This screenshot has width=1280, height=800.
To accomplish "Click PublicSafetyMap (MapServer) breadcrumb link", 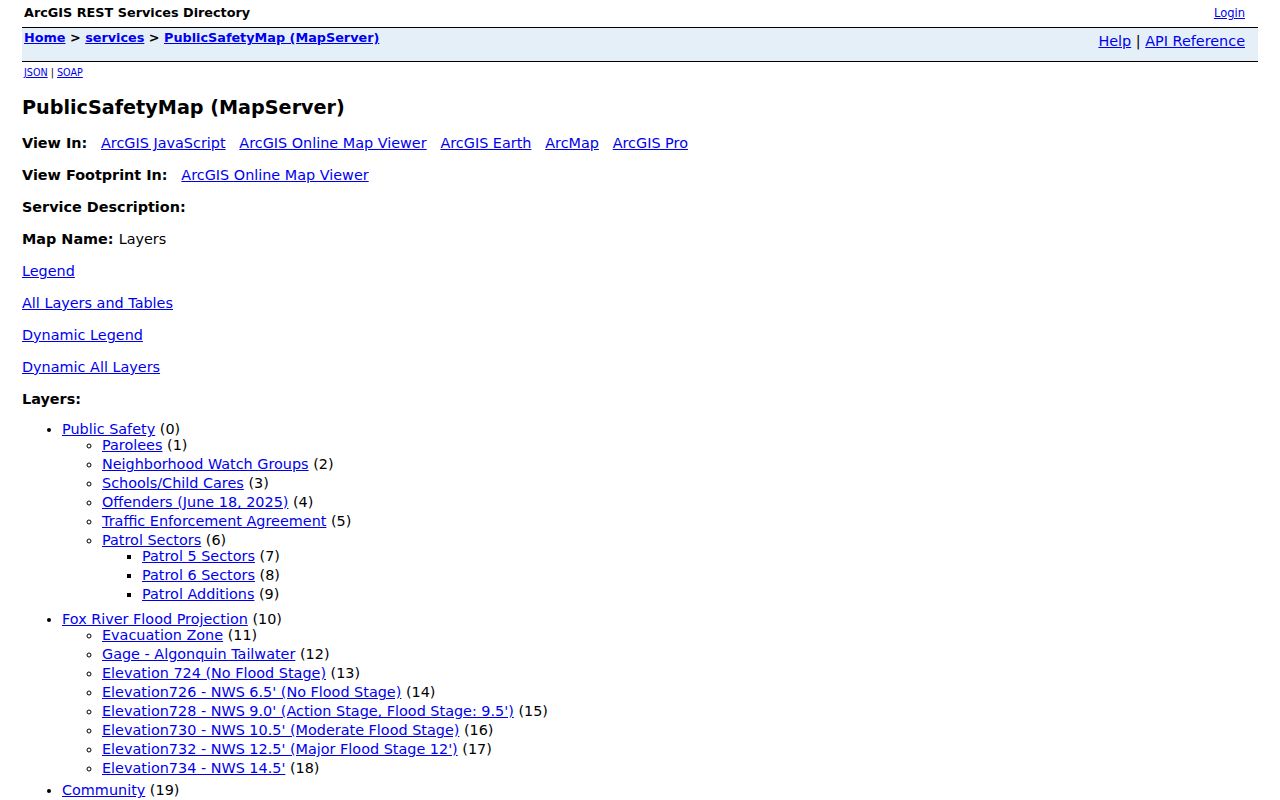I will point(271,38).
